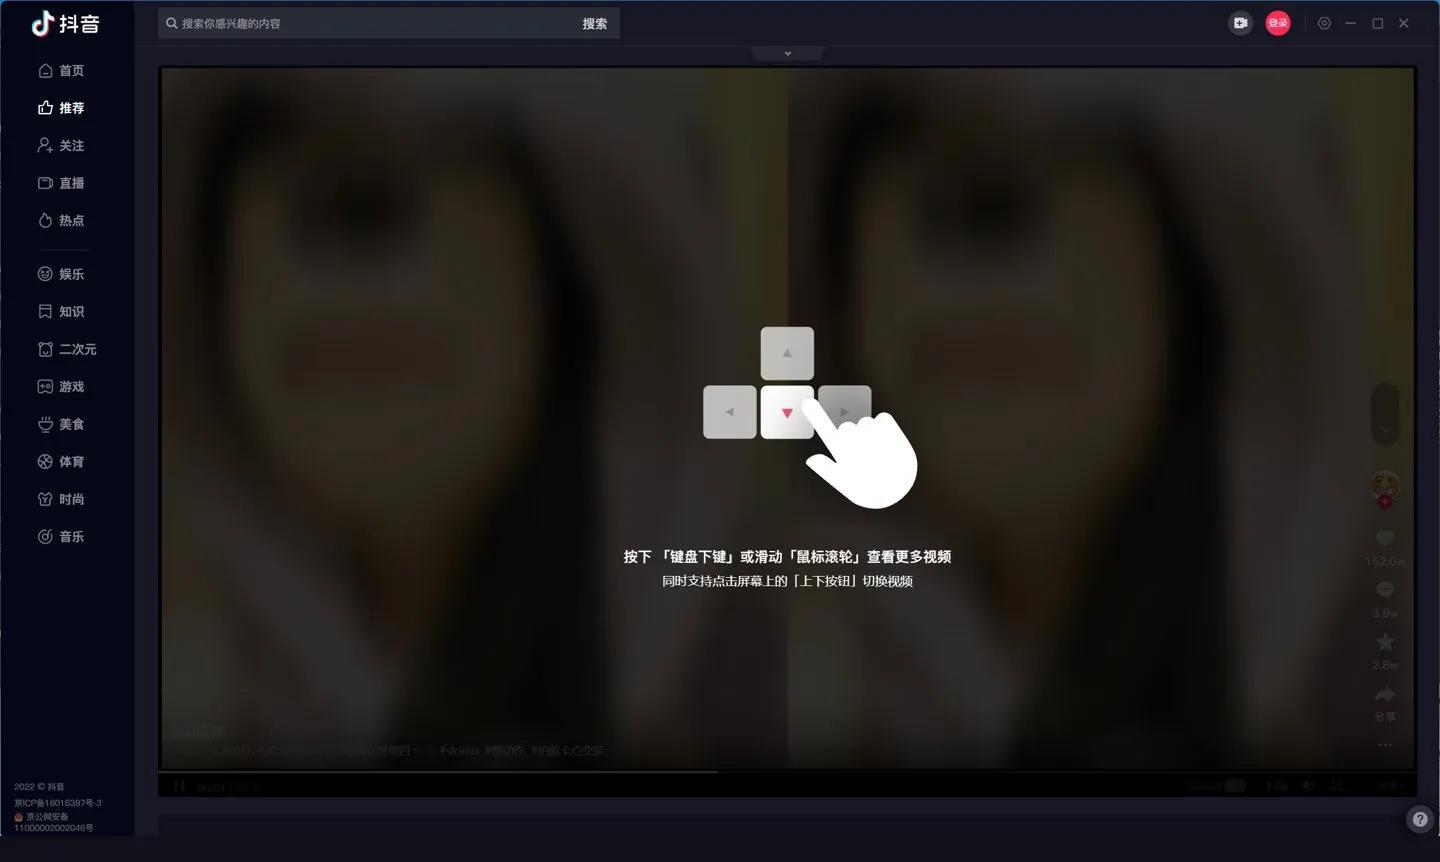Click the search input field
1440x862 pixels.
370,23
